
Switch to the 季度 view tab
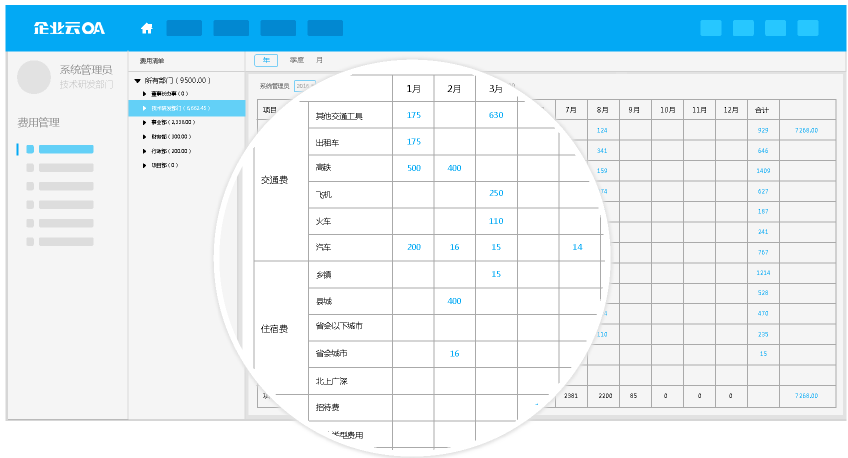296,60
